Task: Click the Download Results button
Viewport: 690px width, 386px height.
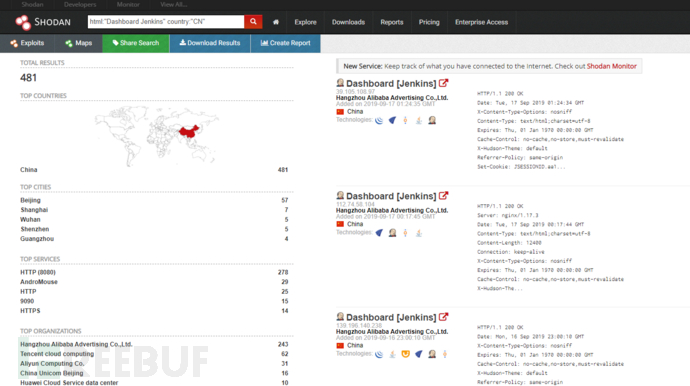Action: click(210, 43)
